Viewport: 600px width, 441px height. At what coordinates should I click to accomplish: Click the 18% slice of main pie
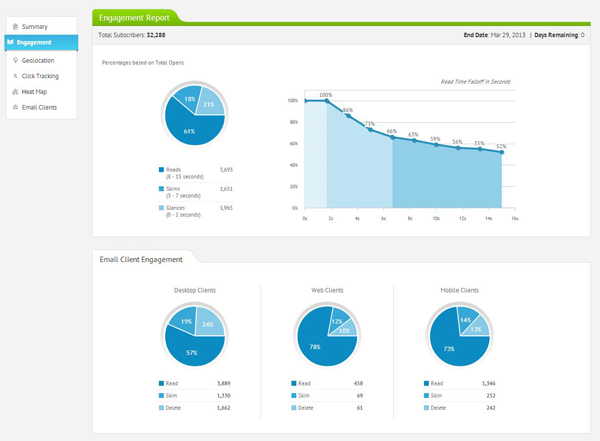(189, 99)
